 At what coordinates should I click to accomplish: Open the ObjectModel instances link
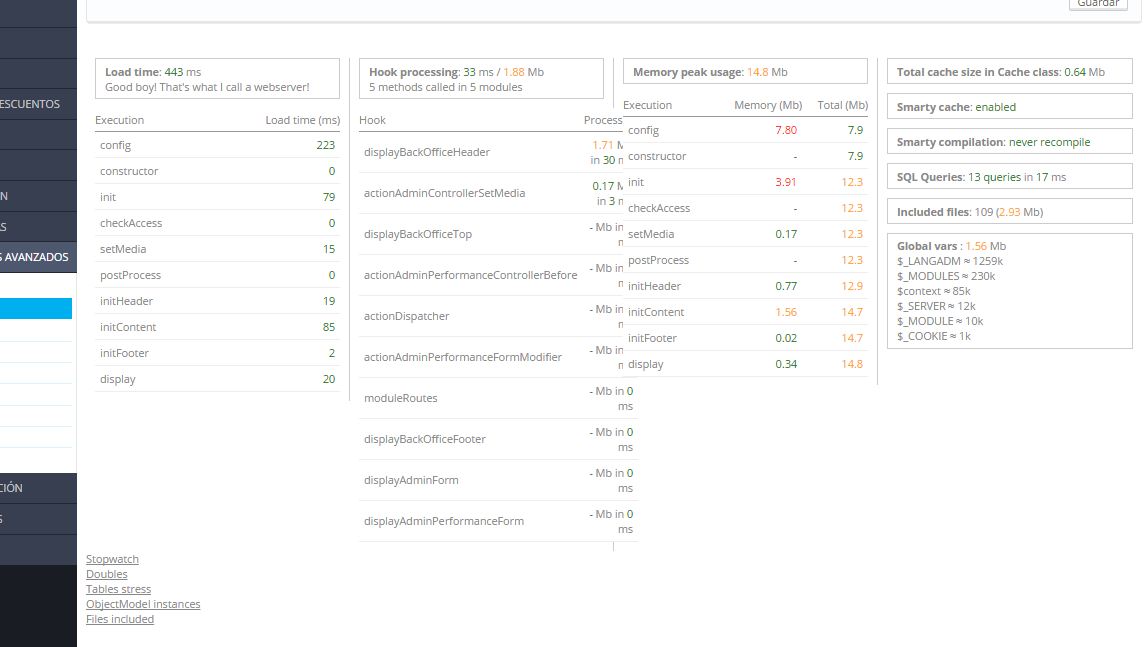(x=143, y=605)
